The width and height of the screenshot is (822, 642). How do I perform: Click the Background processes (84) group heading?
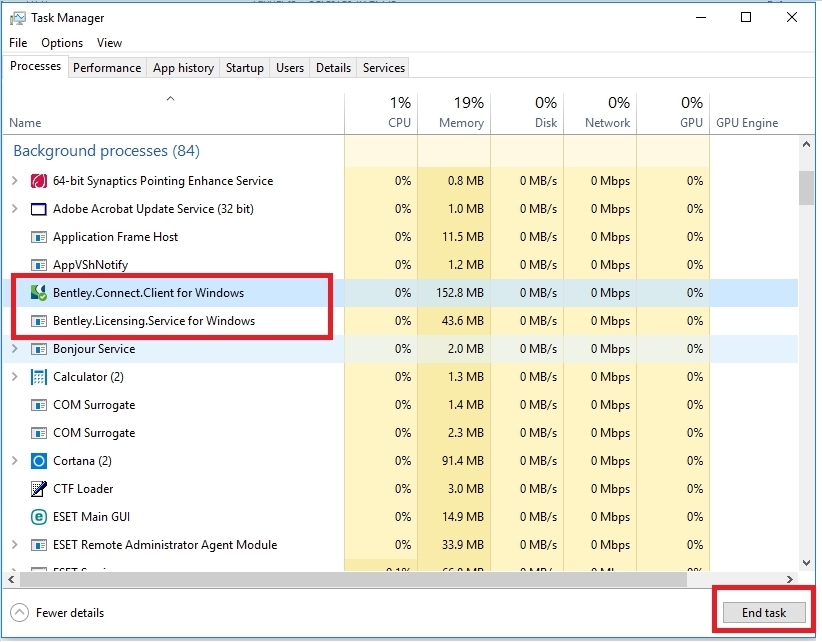pos(106,151)
